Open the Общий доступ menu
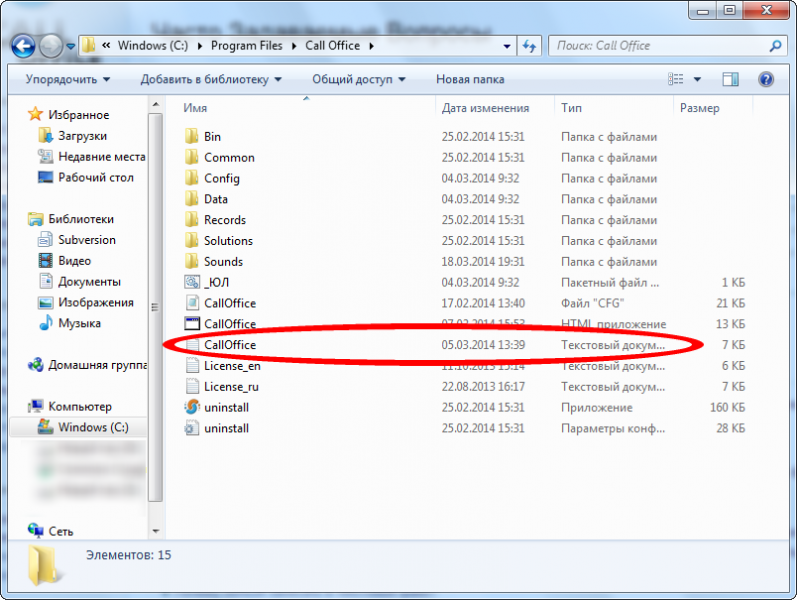The image size is (797, 600). [359, 79]
